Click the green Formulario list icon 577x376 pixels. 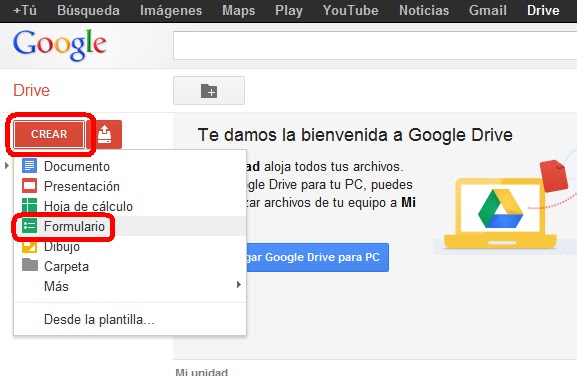pyautogui.click(x=29, y=226)
